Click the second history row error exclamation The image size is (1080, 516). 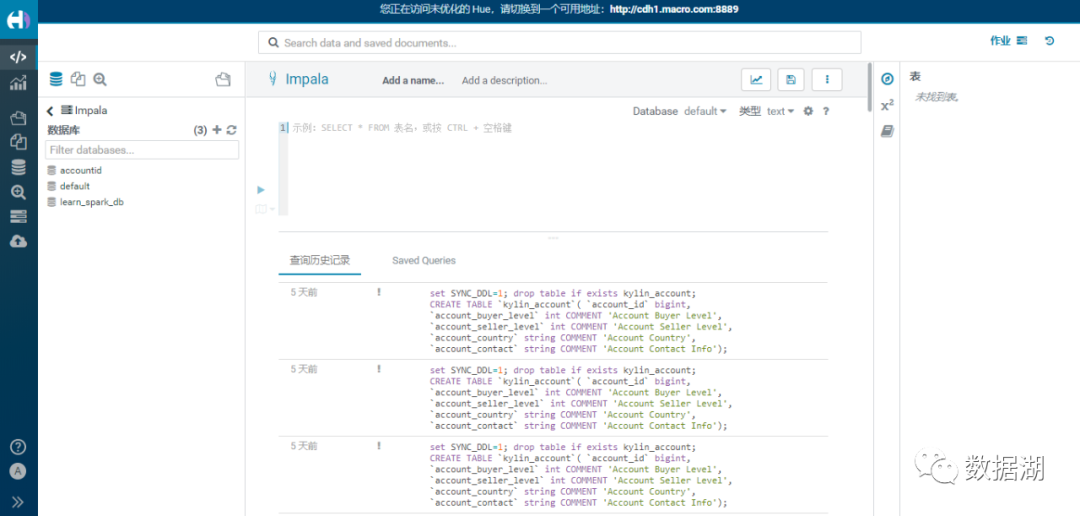point(379,369)
